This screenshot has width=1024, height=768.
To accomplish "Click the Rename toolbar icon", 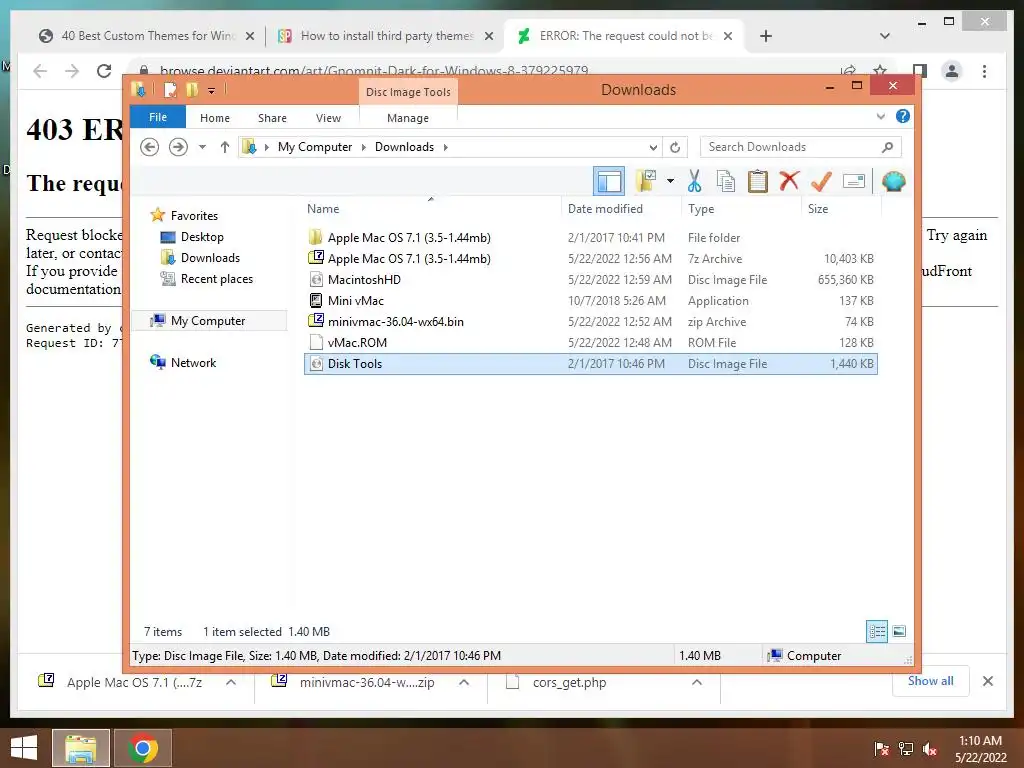I will [x=854, y=181].
